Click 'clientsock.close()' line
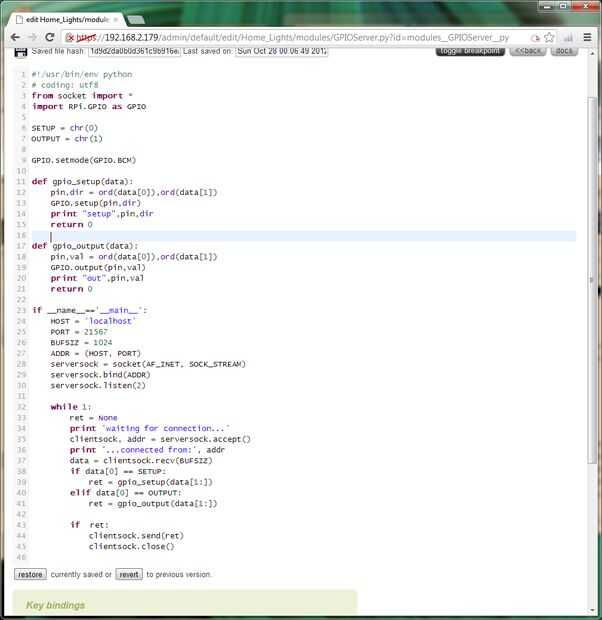This screenshot has height=620, width=602. 131,546
